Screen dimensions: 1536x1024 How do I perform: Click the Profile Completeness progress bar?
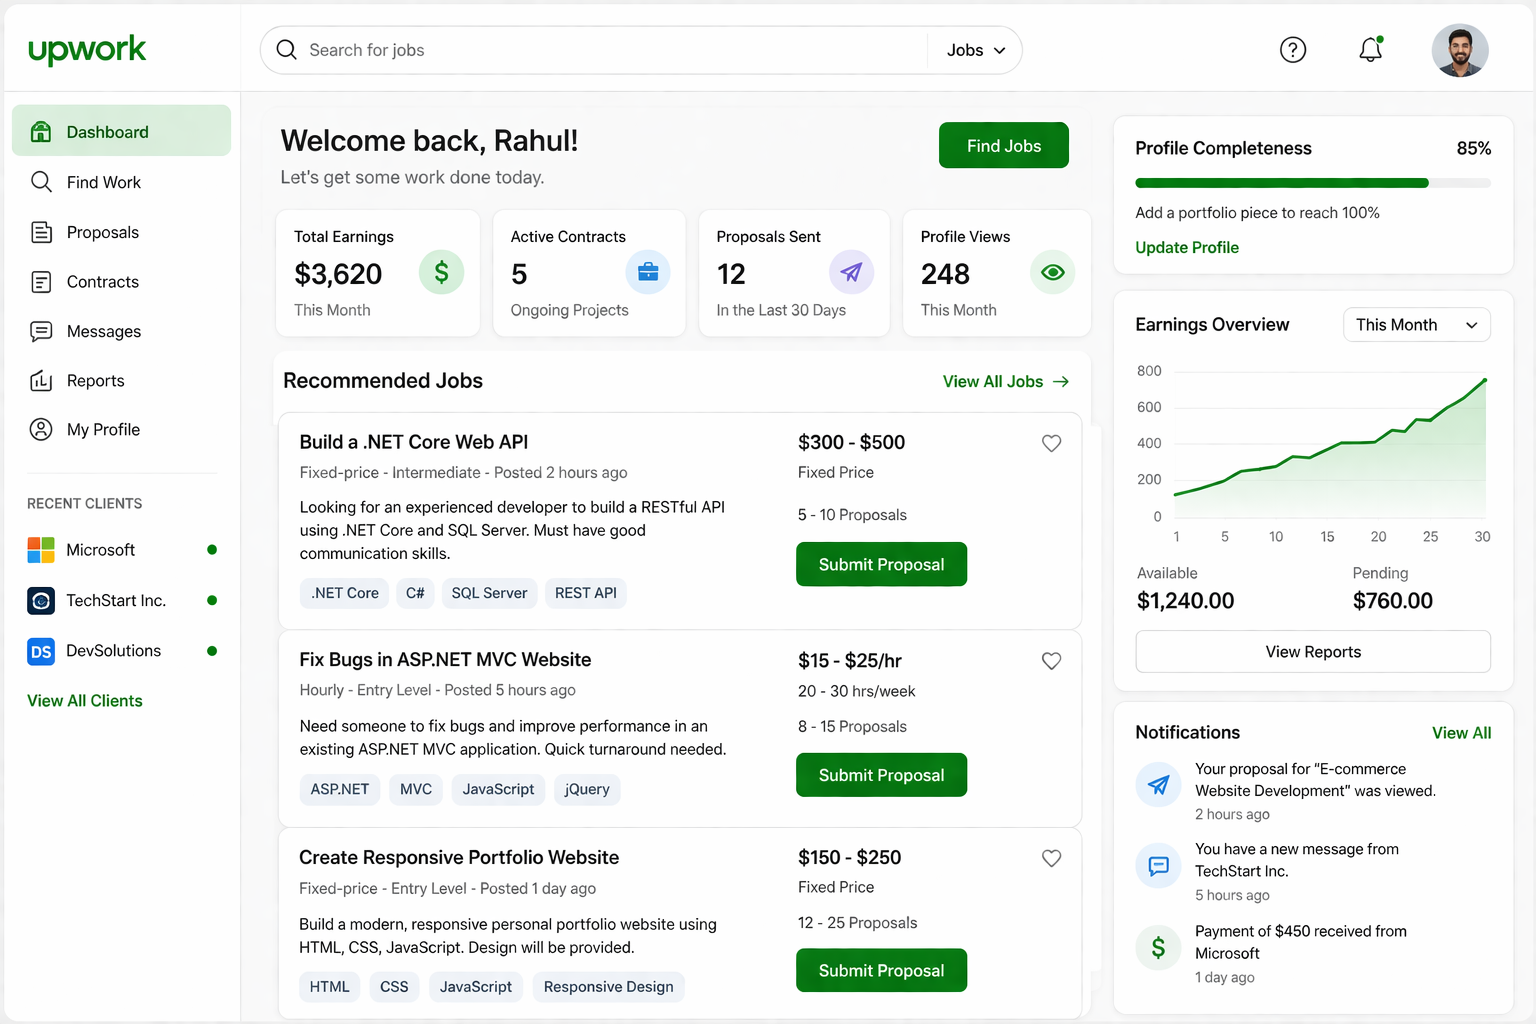click(x=1313, y=183)
